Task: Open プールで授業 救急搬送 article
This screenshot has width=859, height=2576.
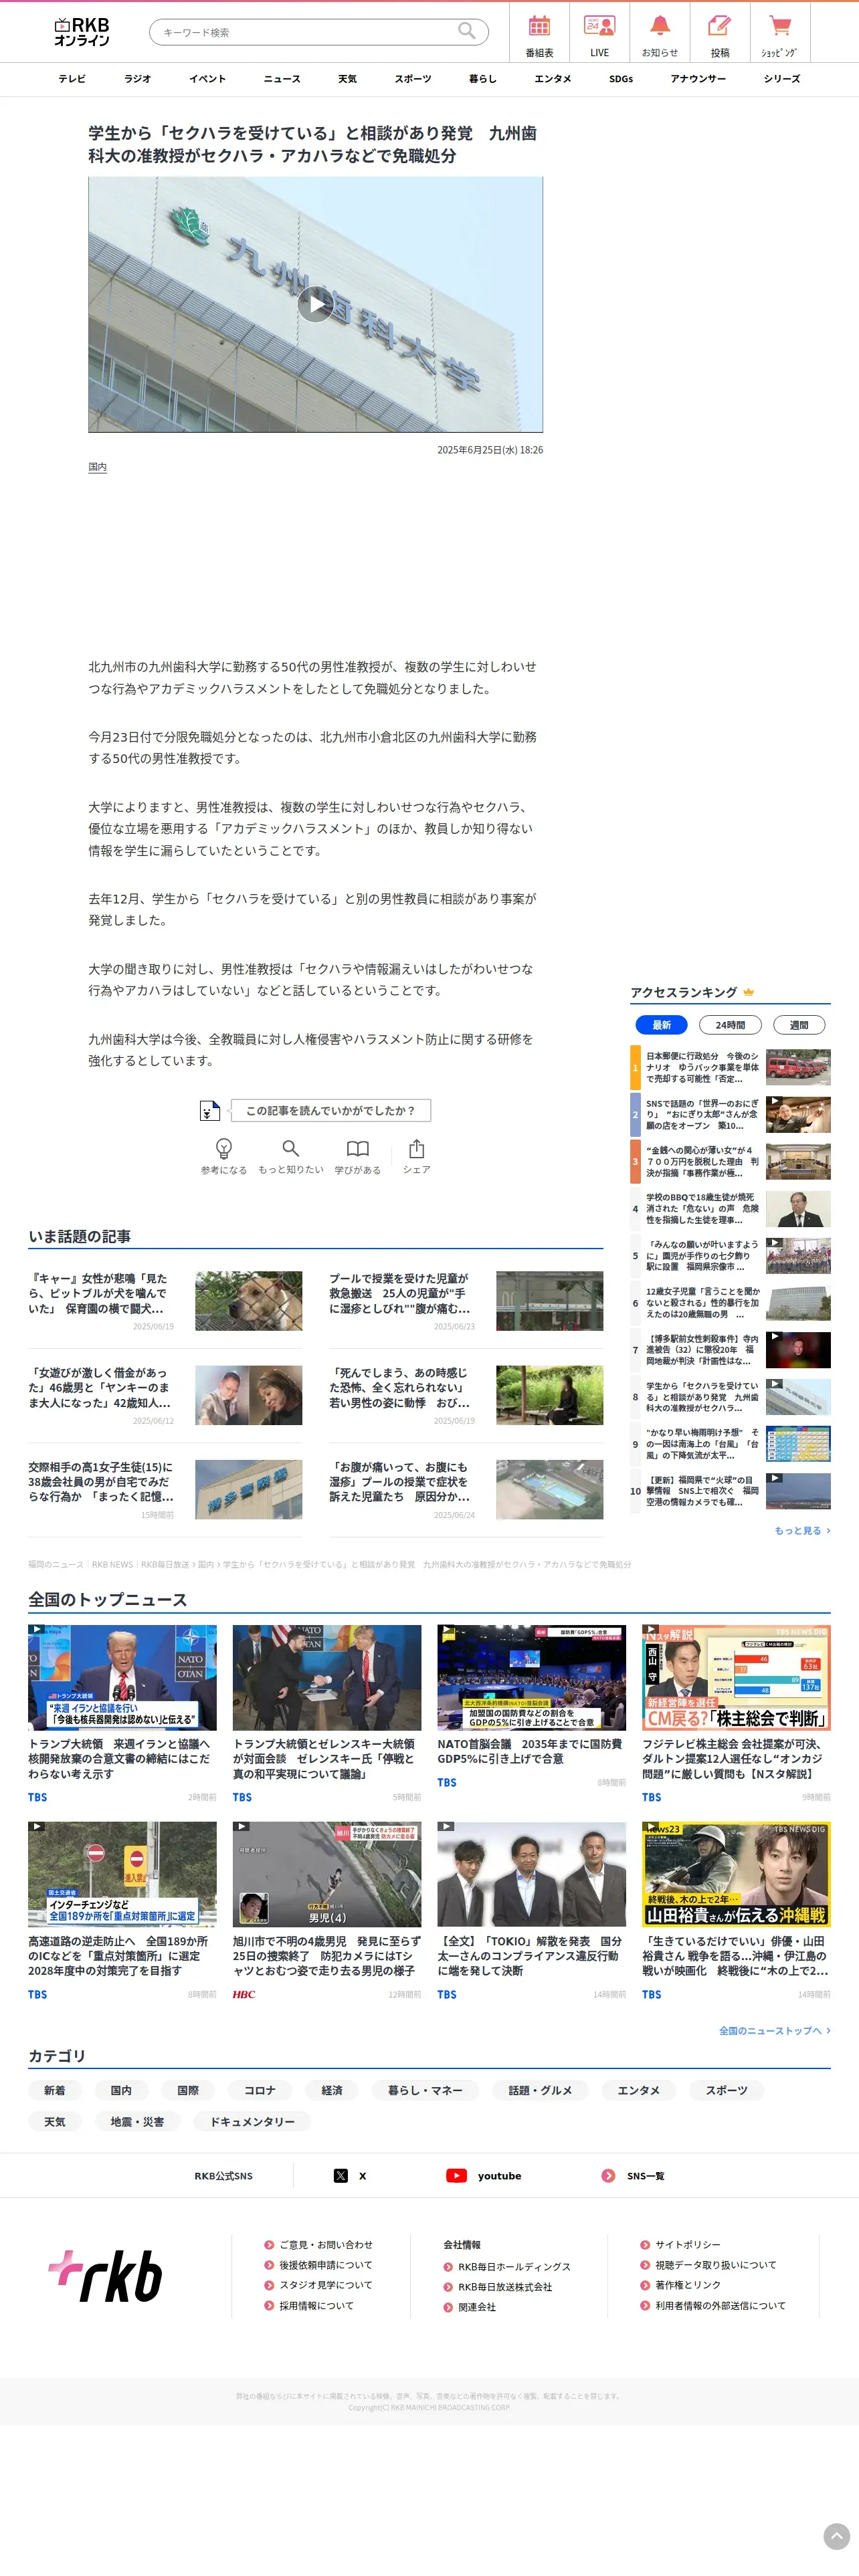Action: (466, 1300)
